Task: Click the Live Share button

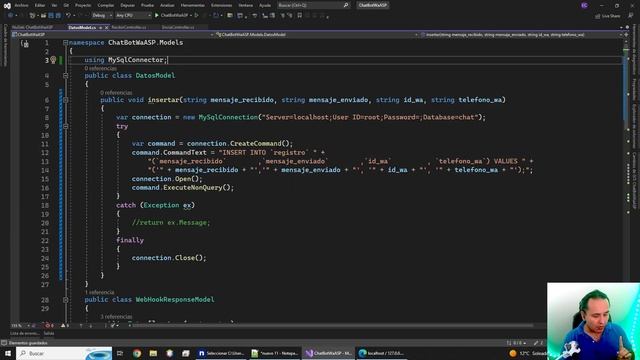Action: click(607, 16)
